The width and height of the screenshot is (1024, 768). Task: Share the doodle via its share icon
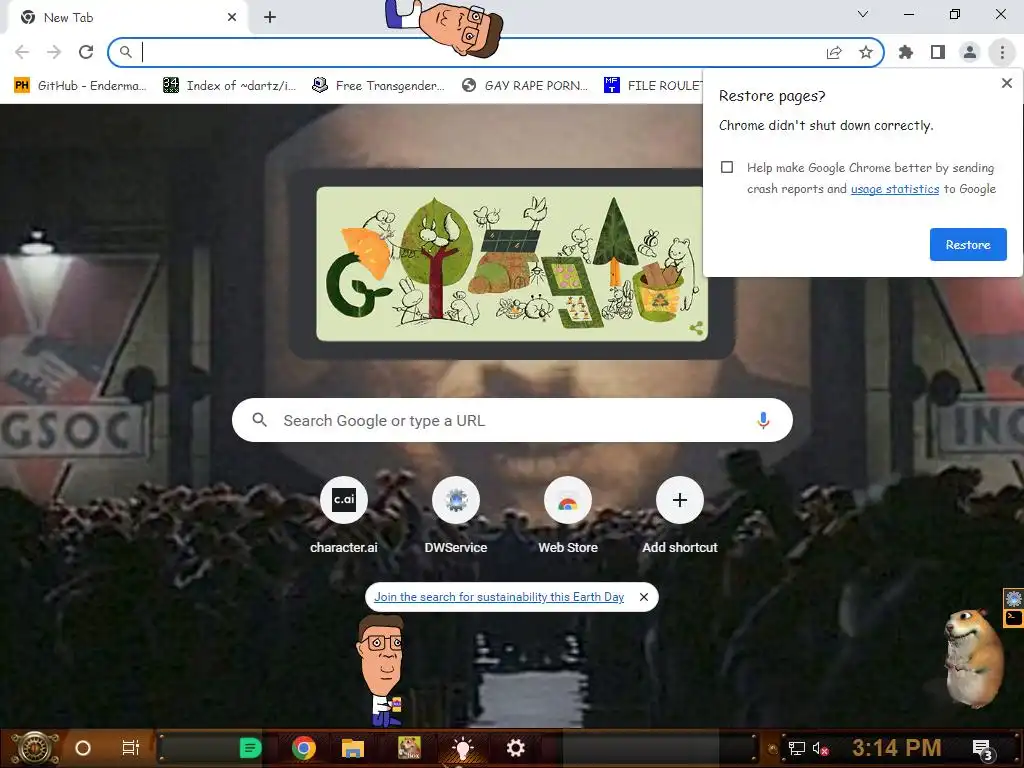coord(696,328)
